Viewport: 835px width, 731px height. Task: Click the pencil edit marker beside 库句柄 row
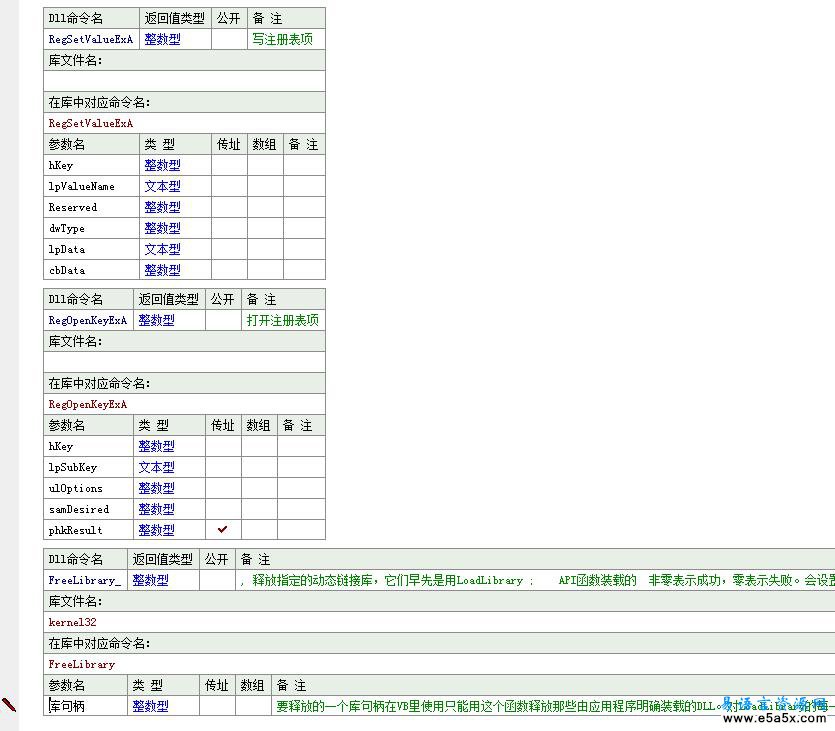pos(9,705)
